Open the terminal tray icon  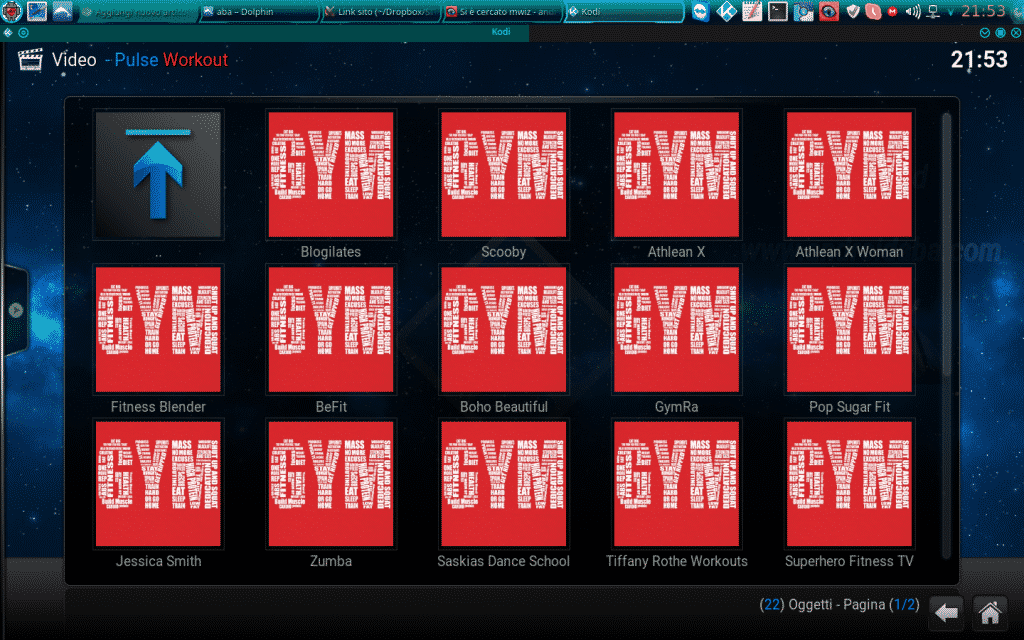777,11
